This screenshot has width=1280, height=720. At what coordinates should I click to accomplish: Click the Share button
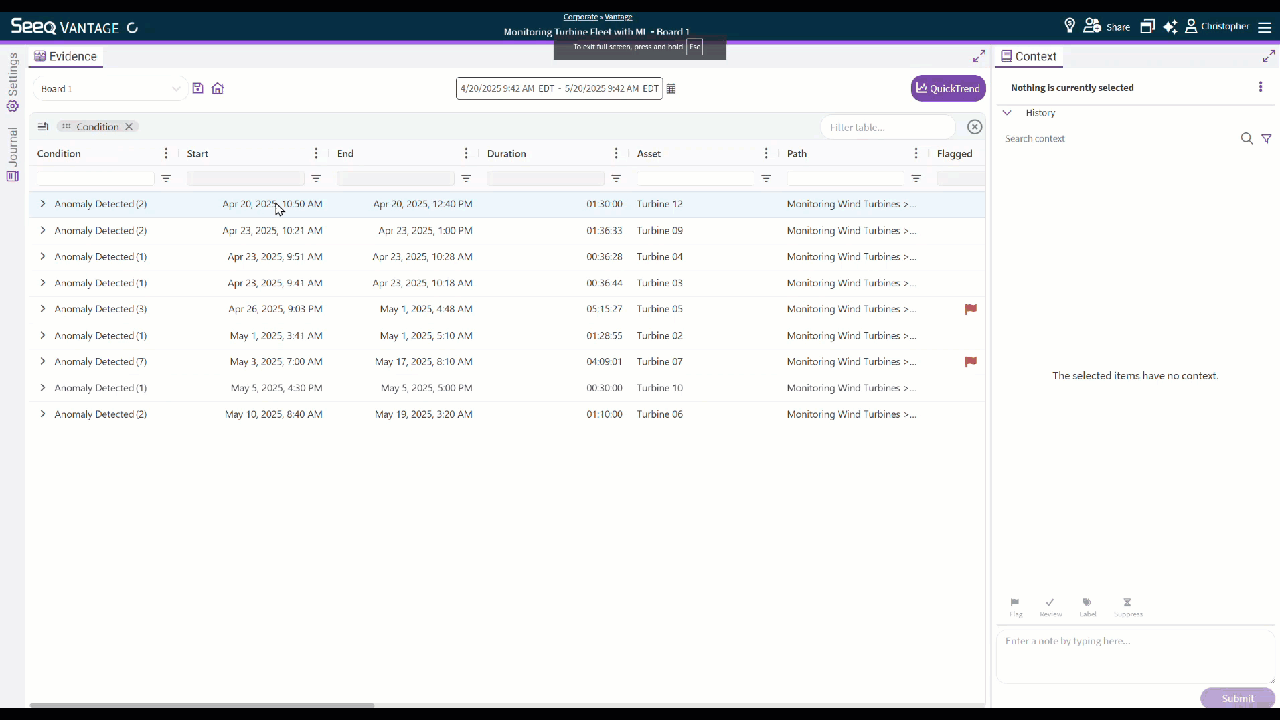[1106, 27]
